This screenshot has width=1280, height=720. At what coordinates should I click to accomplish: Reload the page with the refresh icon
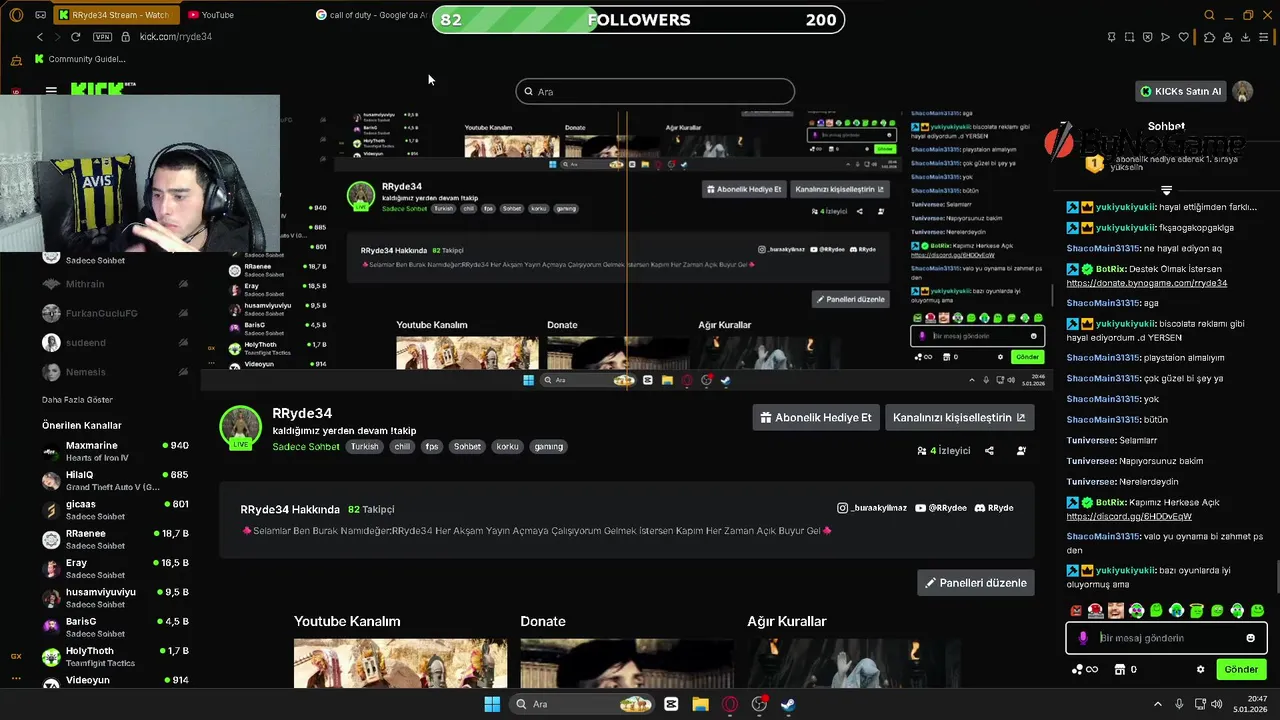(76, 37)
